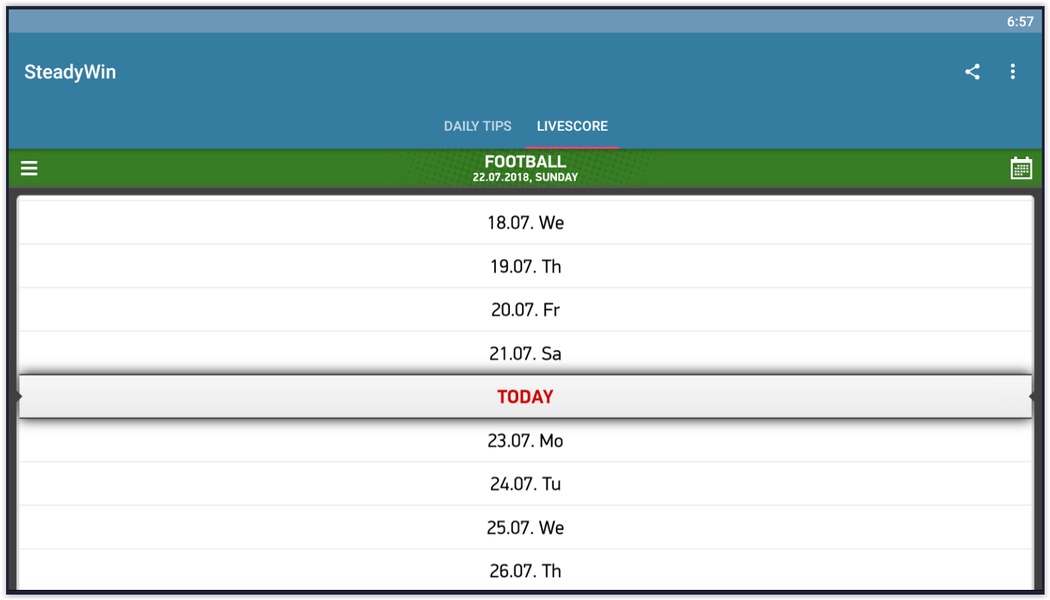Open the share icon in header
This screenshot has height=600, width=1050.
coord(972,72)
